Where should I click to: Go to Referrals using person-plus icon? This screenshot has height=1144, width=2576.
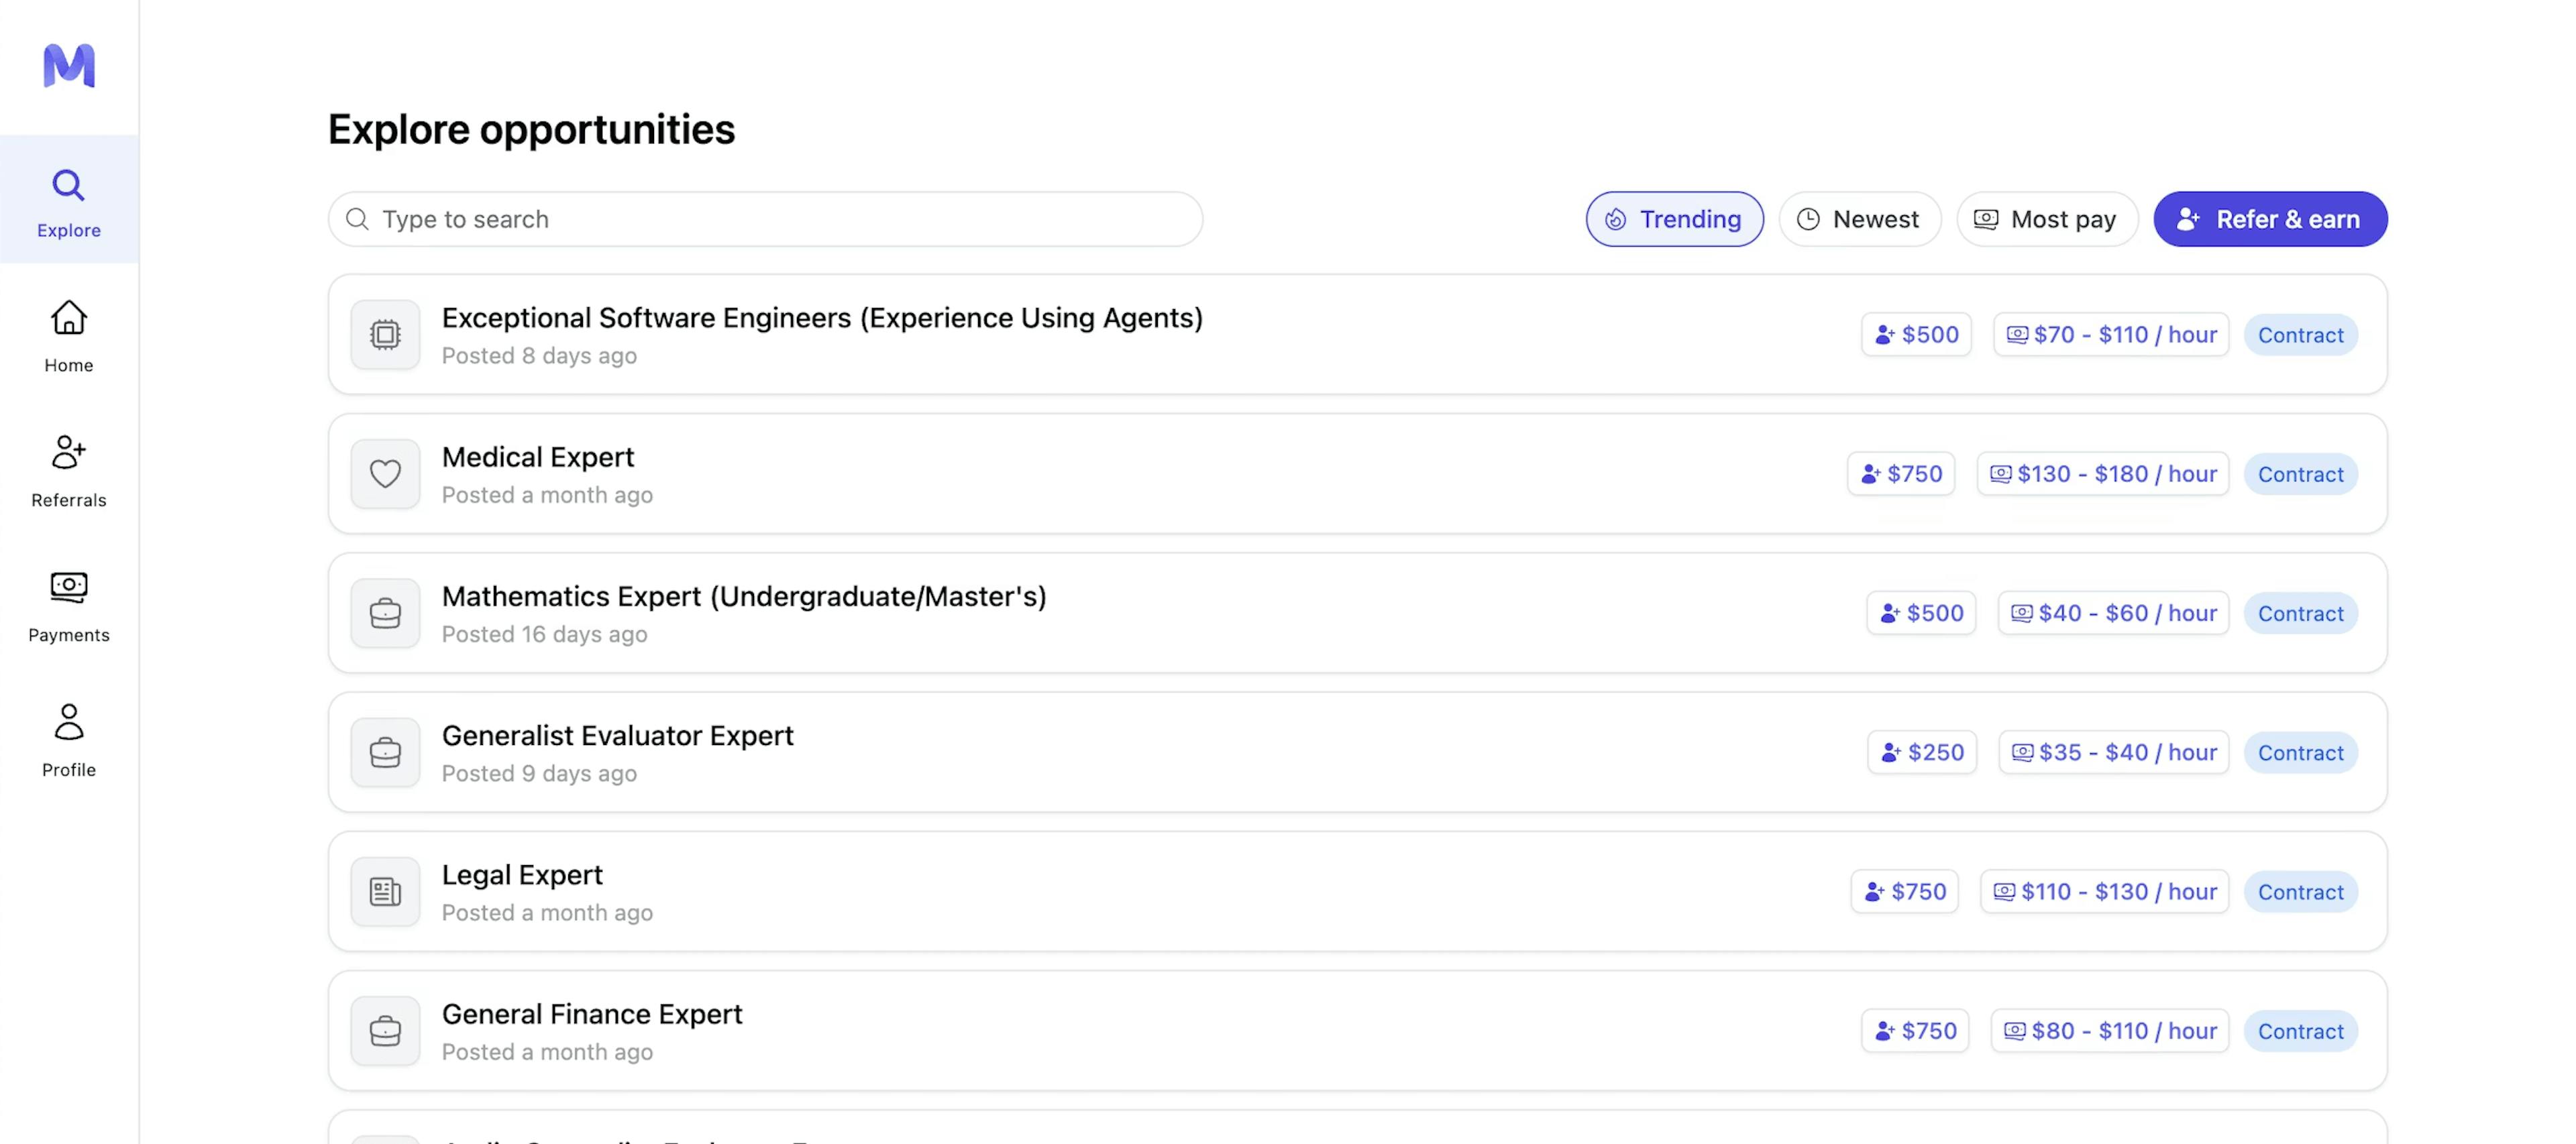69,453
